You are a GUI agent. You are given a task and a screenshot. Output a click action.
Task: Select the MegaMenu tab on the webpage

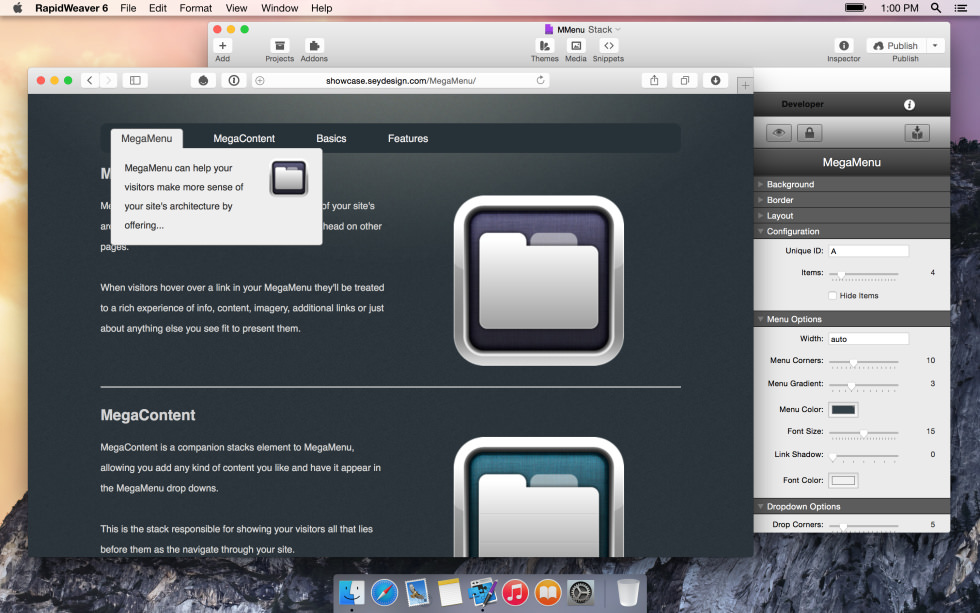coord(147,138)
